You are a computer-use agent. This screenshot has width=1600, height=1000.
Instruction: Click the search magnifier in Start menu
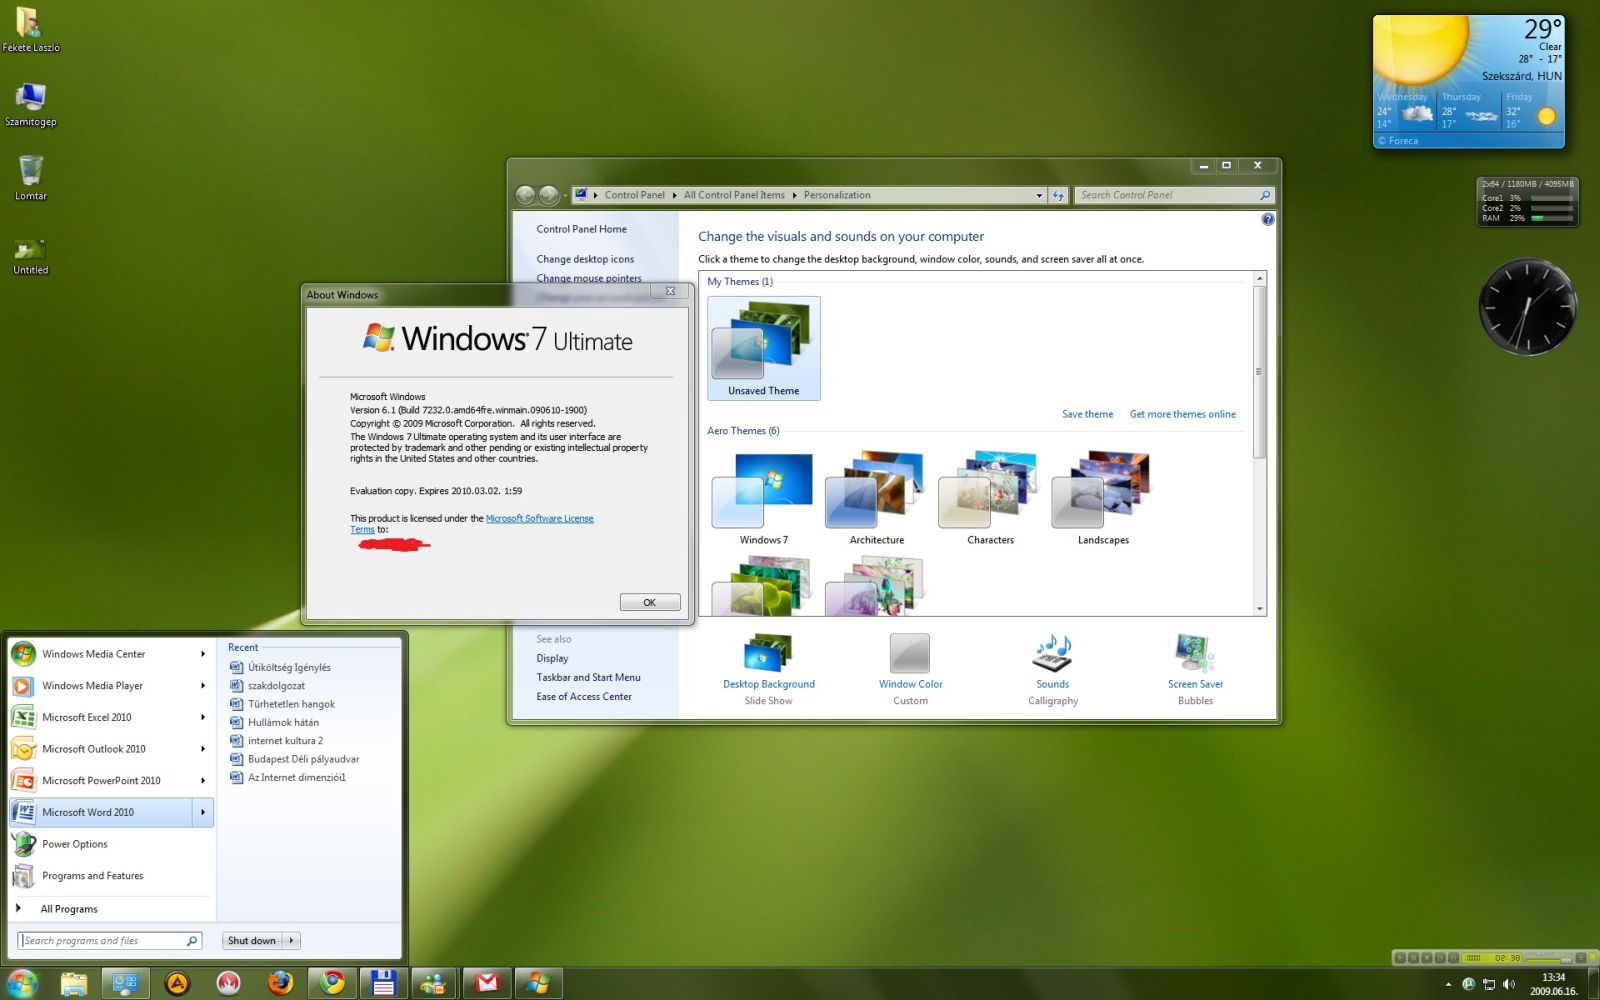(192, 941)
